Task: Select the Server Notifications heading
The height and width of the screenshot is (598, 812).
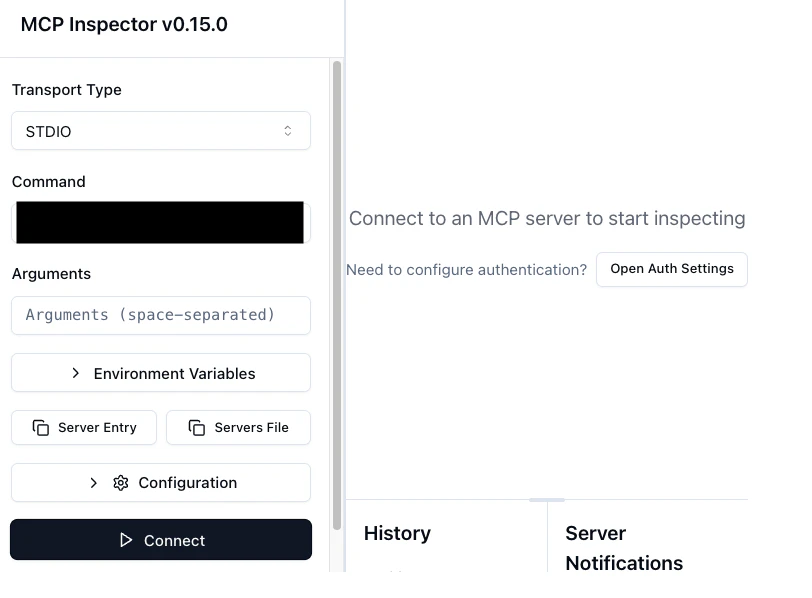Action: click(624, 548)
